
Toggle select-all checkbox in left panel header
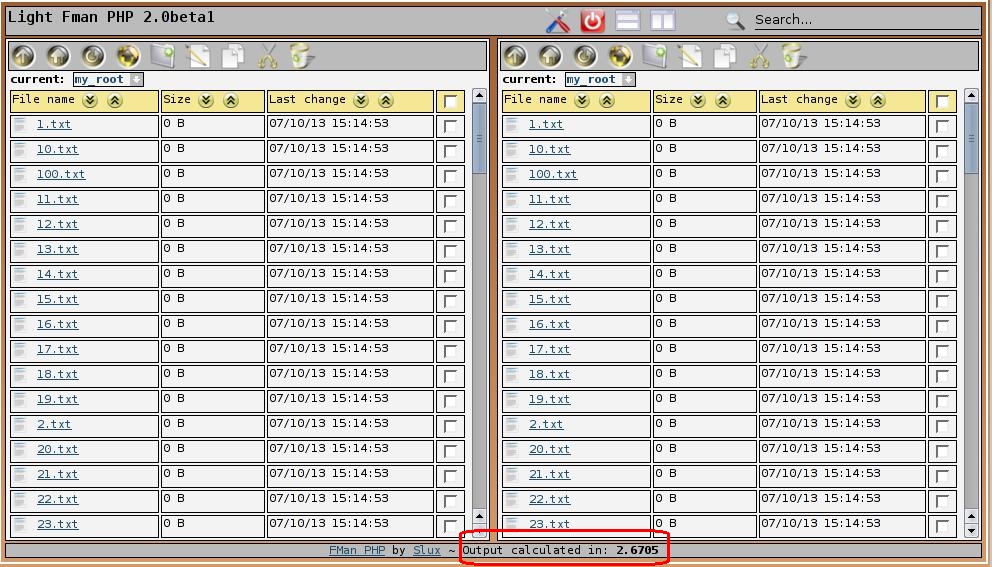click(450, 102)
